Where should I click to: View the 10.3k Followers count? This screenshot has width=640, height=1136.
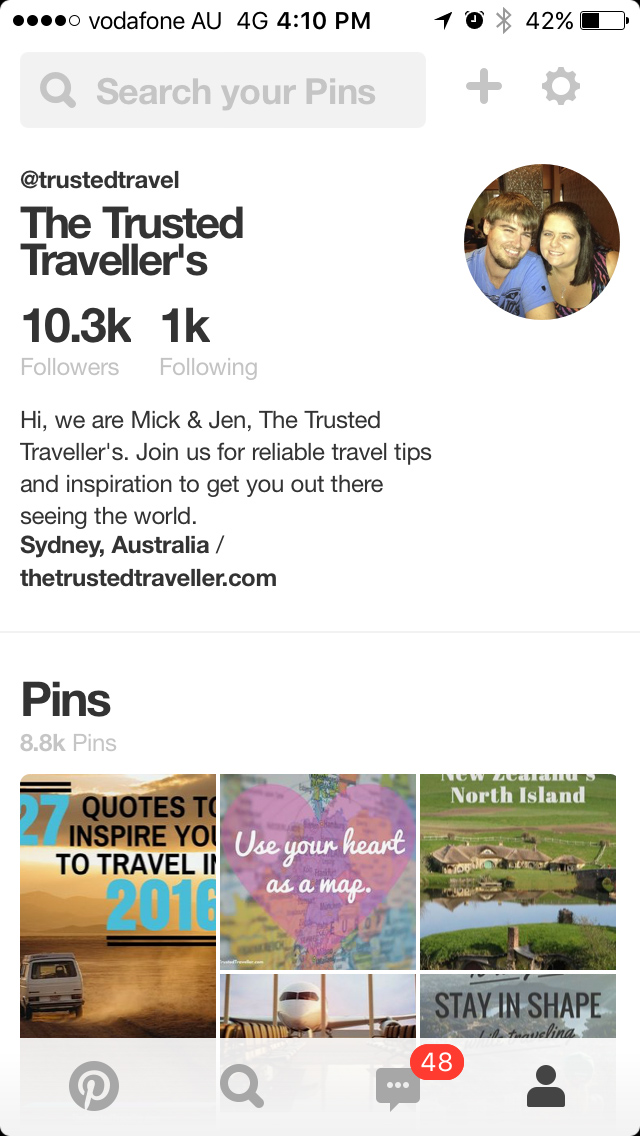point(69,340)
